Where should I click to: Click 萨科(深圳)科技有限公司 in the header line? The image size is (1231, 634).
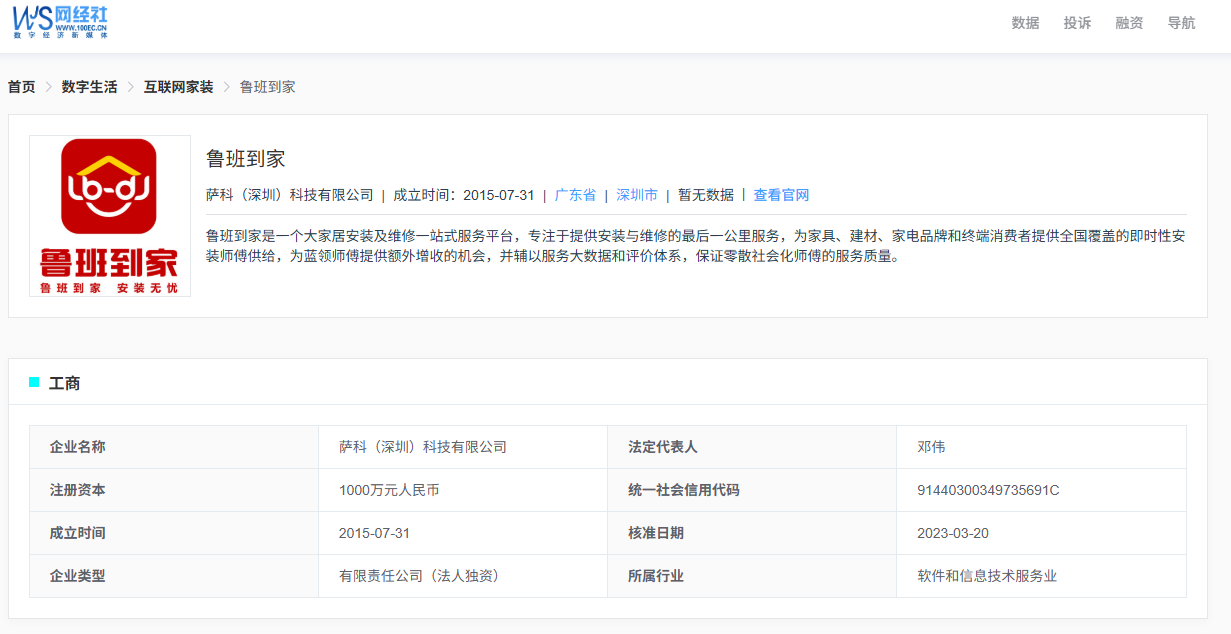point(290,195)
